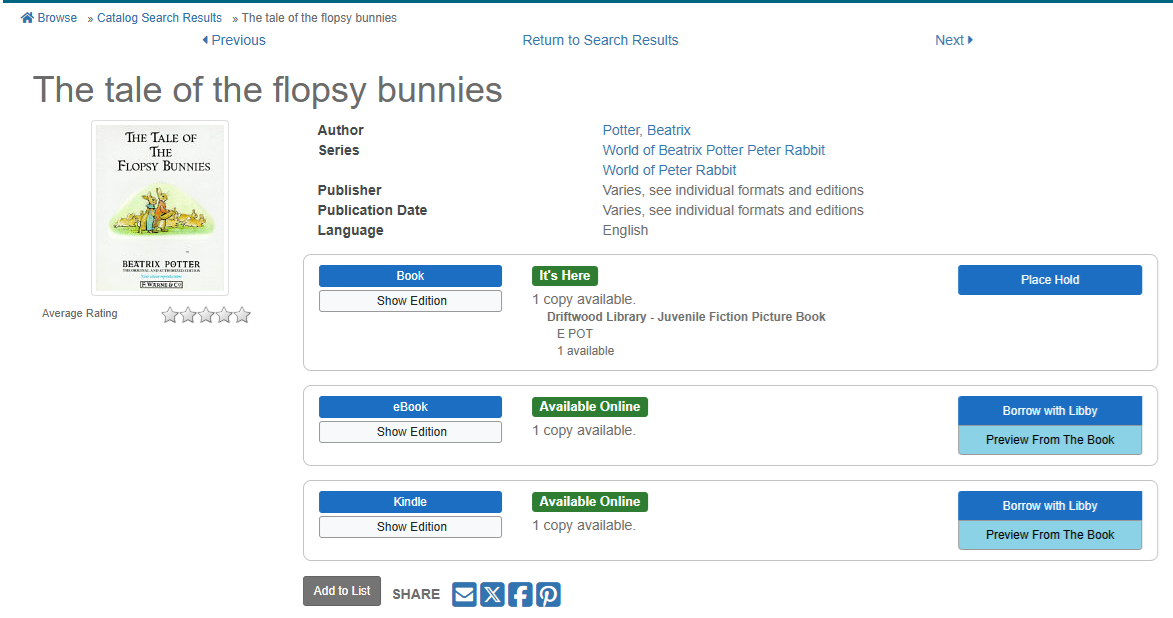
Task: Expand Show Edition under eBook format
Action: [x=410, y=432]
